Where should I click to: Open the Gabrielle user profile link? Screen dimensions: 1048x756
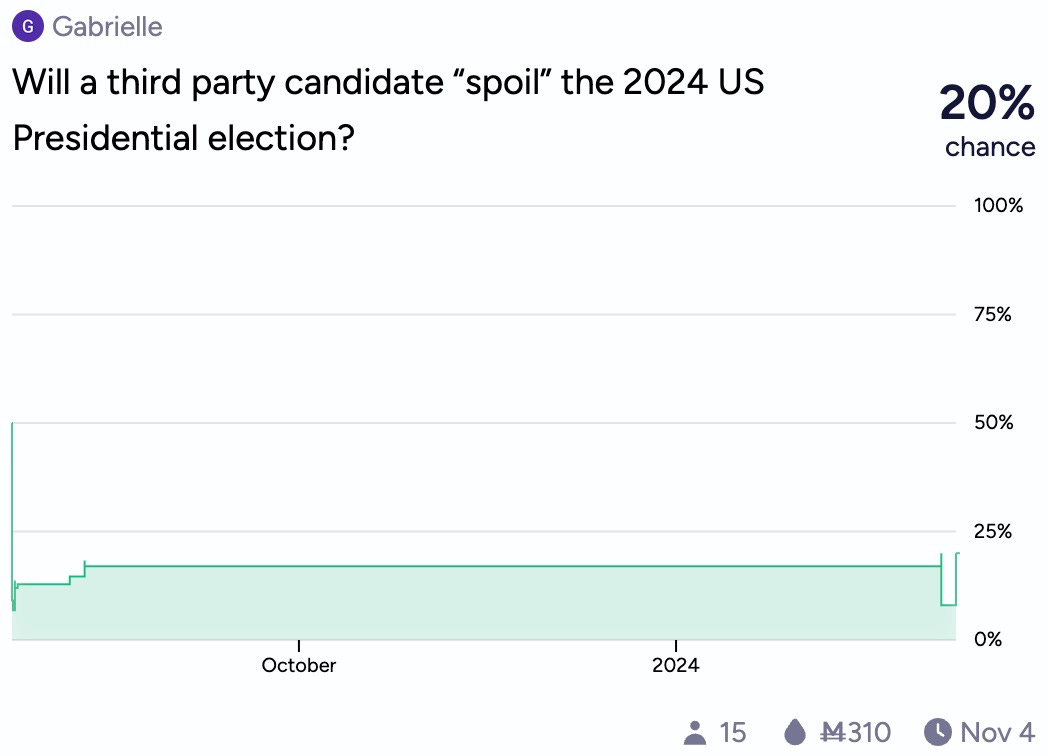click(107, 27)
